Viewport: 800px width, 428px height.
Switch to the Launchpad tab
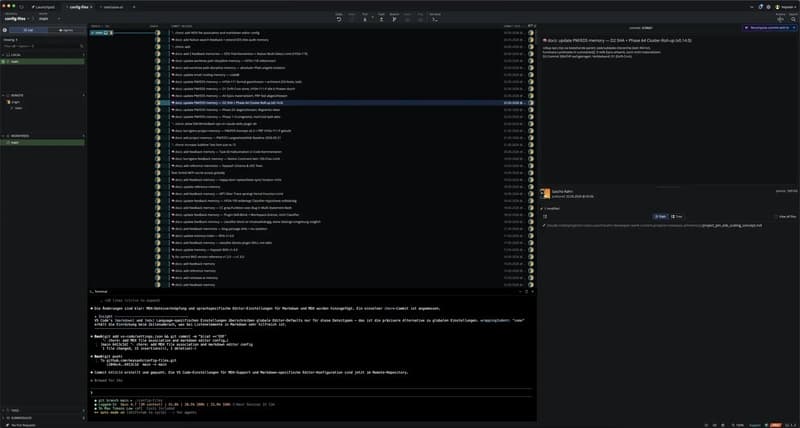pos(45,7)
